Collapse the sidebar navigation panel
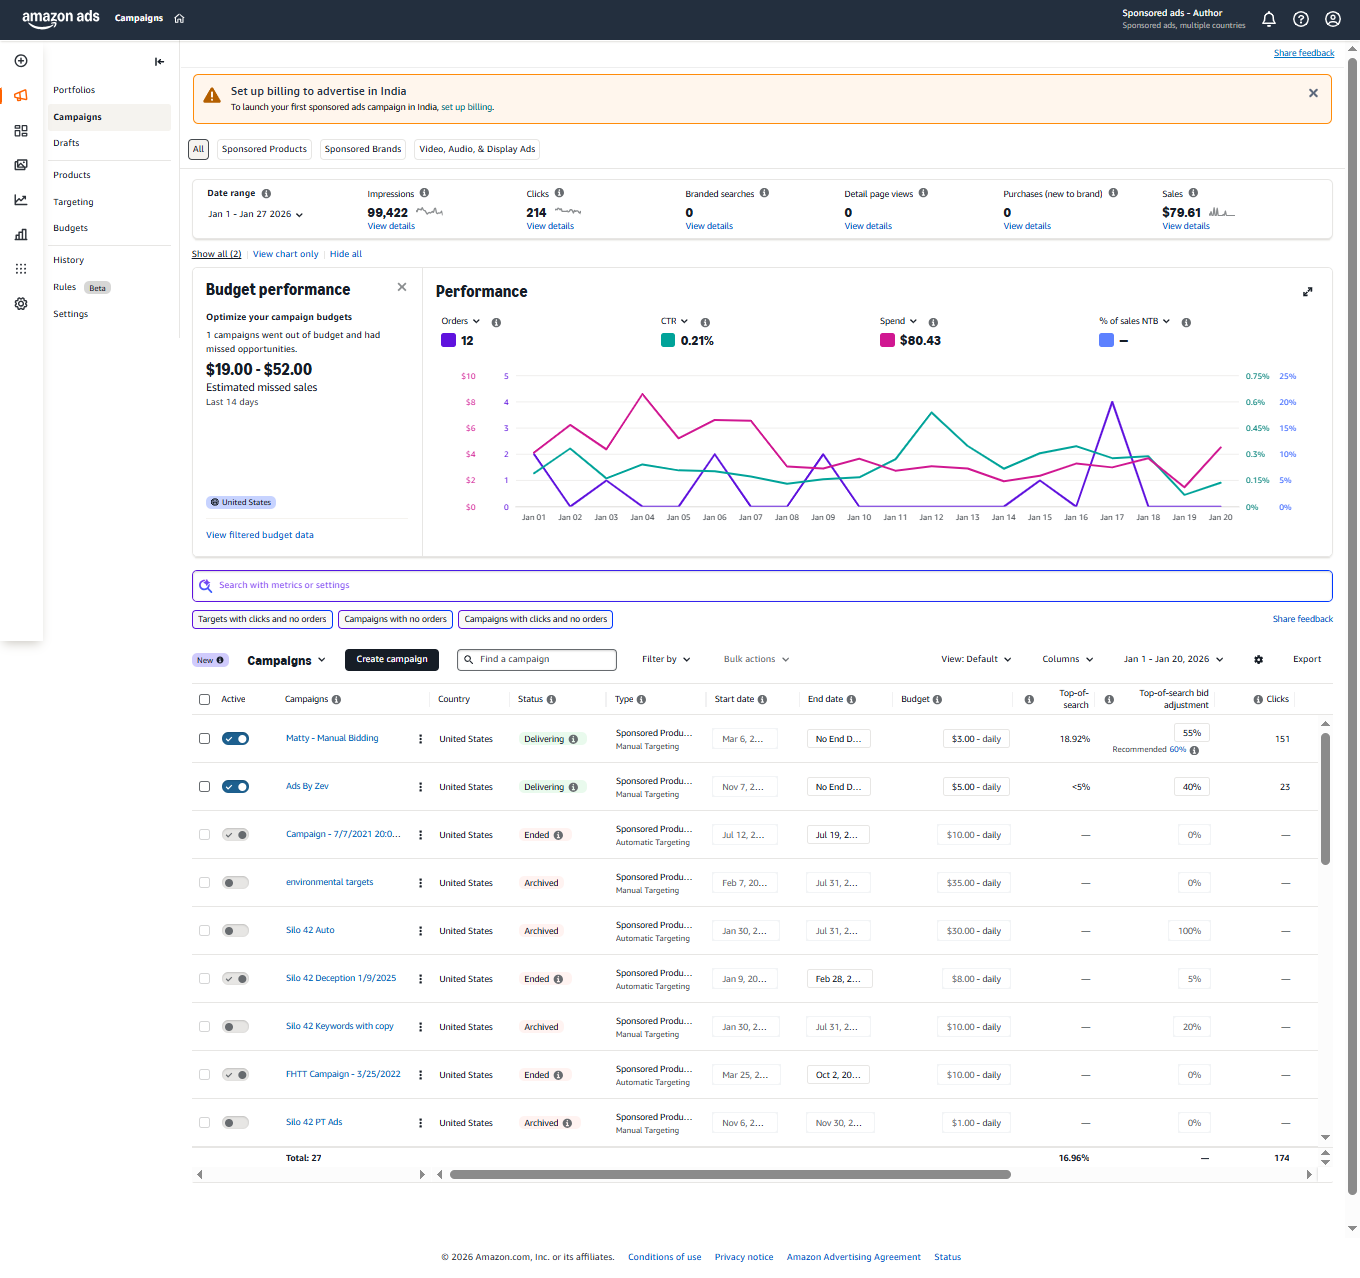 tap(159, 62)
